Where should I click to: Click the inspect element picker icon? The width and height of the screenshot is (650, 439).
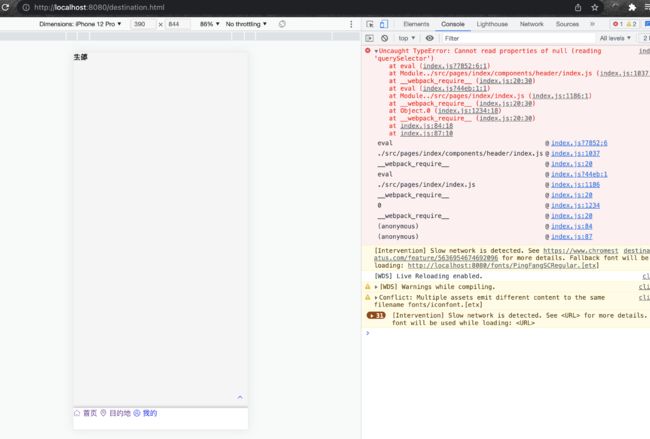coord(370,24)
